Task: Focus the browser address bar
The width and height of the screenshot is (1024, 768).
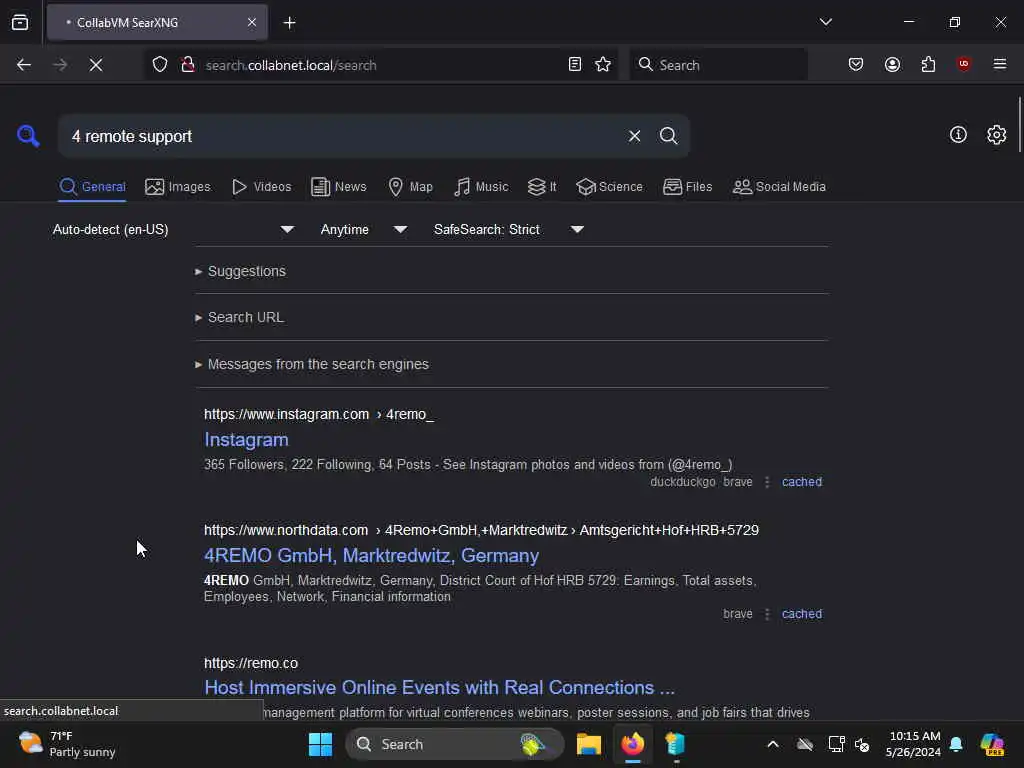Action: (380, 65)
